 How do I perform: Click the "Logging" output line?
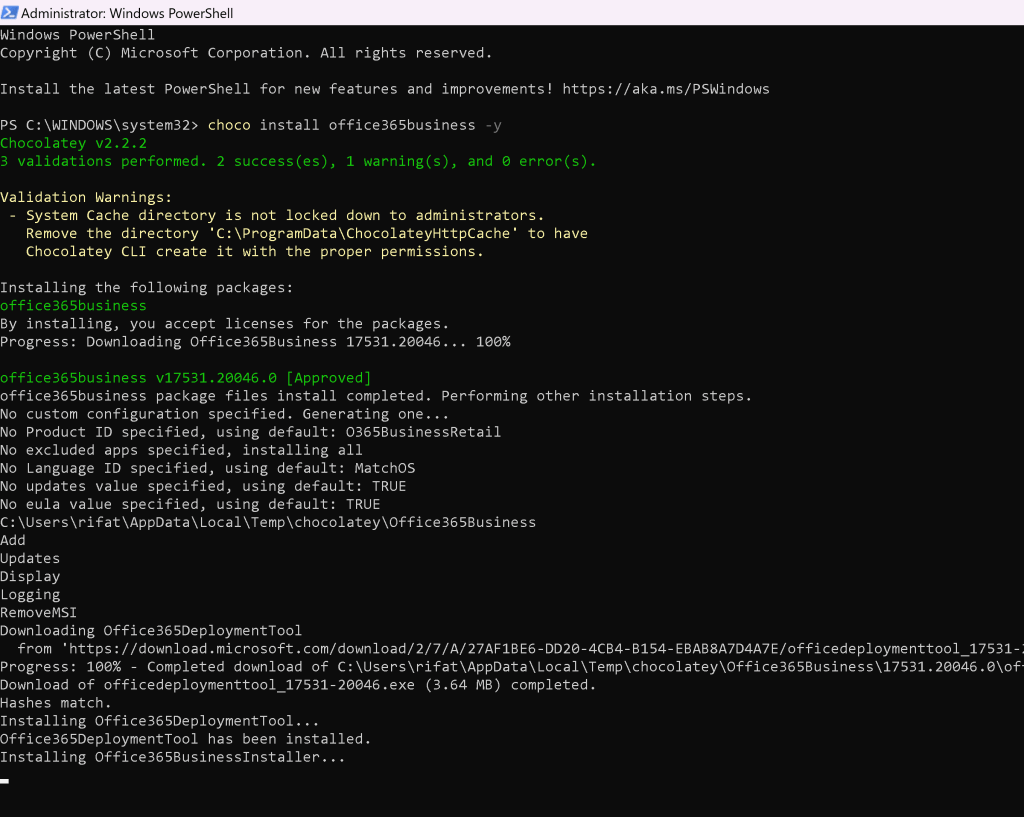coord(30,594)
